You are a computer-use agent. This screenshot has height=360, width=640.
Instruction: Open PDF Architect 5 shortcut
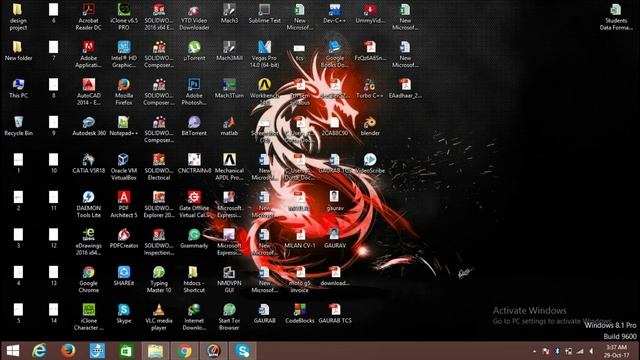124,204
